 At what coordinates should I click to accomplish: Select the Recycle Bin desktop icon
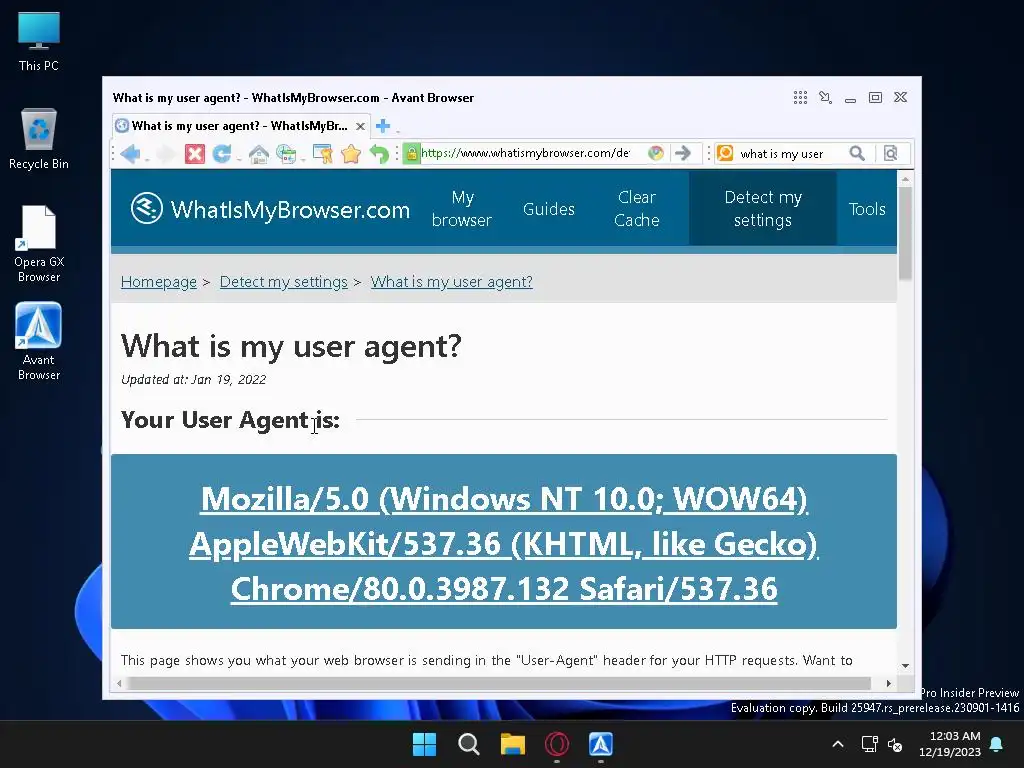39,138
